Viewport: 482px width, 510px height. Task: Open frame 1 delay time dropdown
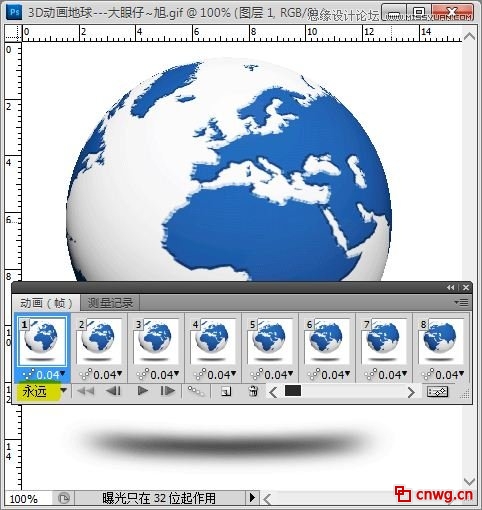click(x=62, y=374)
